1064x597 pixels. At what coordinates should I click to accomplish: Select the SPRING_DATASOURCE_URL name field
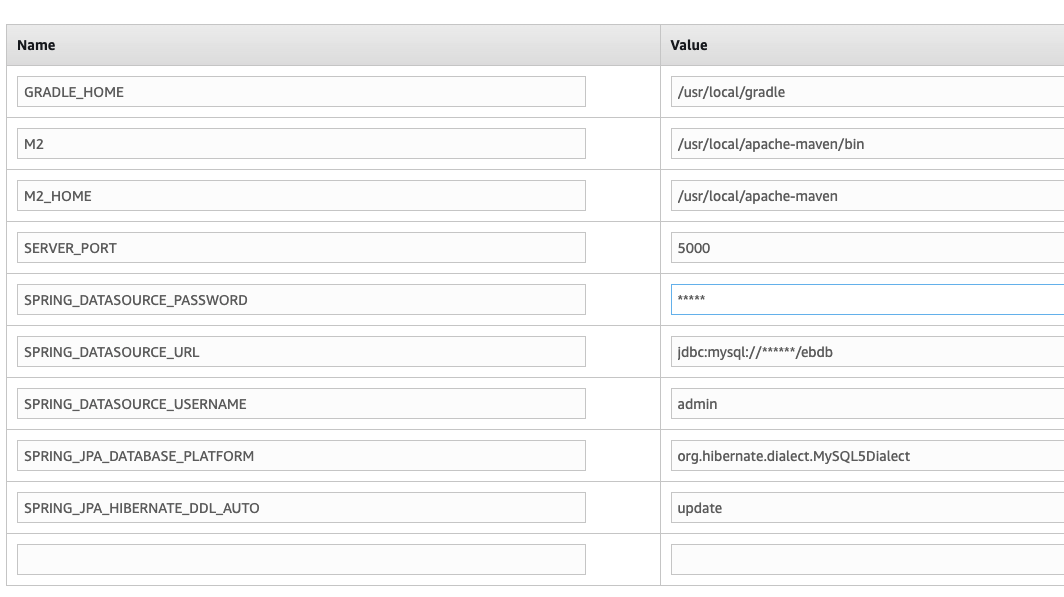[x=300, y=352]
